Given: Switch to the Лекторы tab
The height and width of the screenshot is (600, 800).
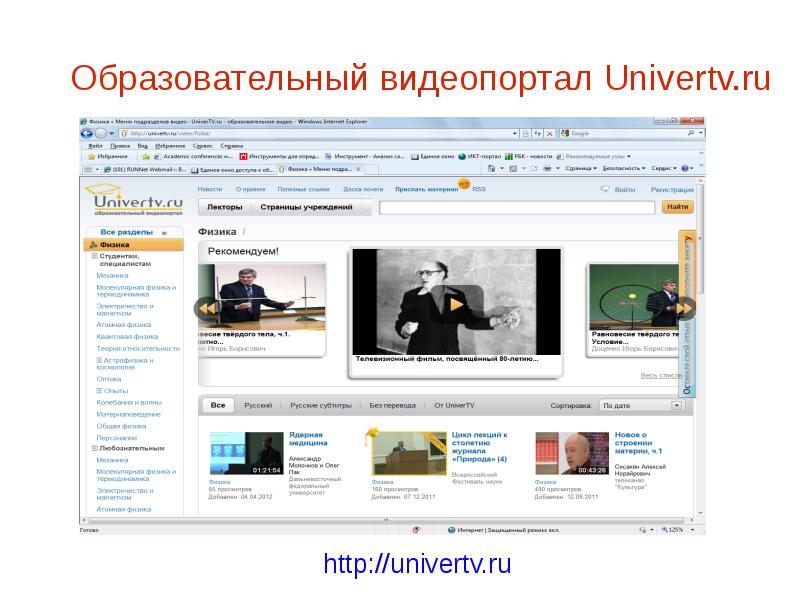Looking at the screenshot, I should [x=224, y=207].
